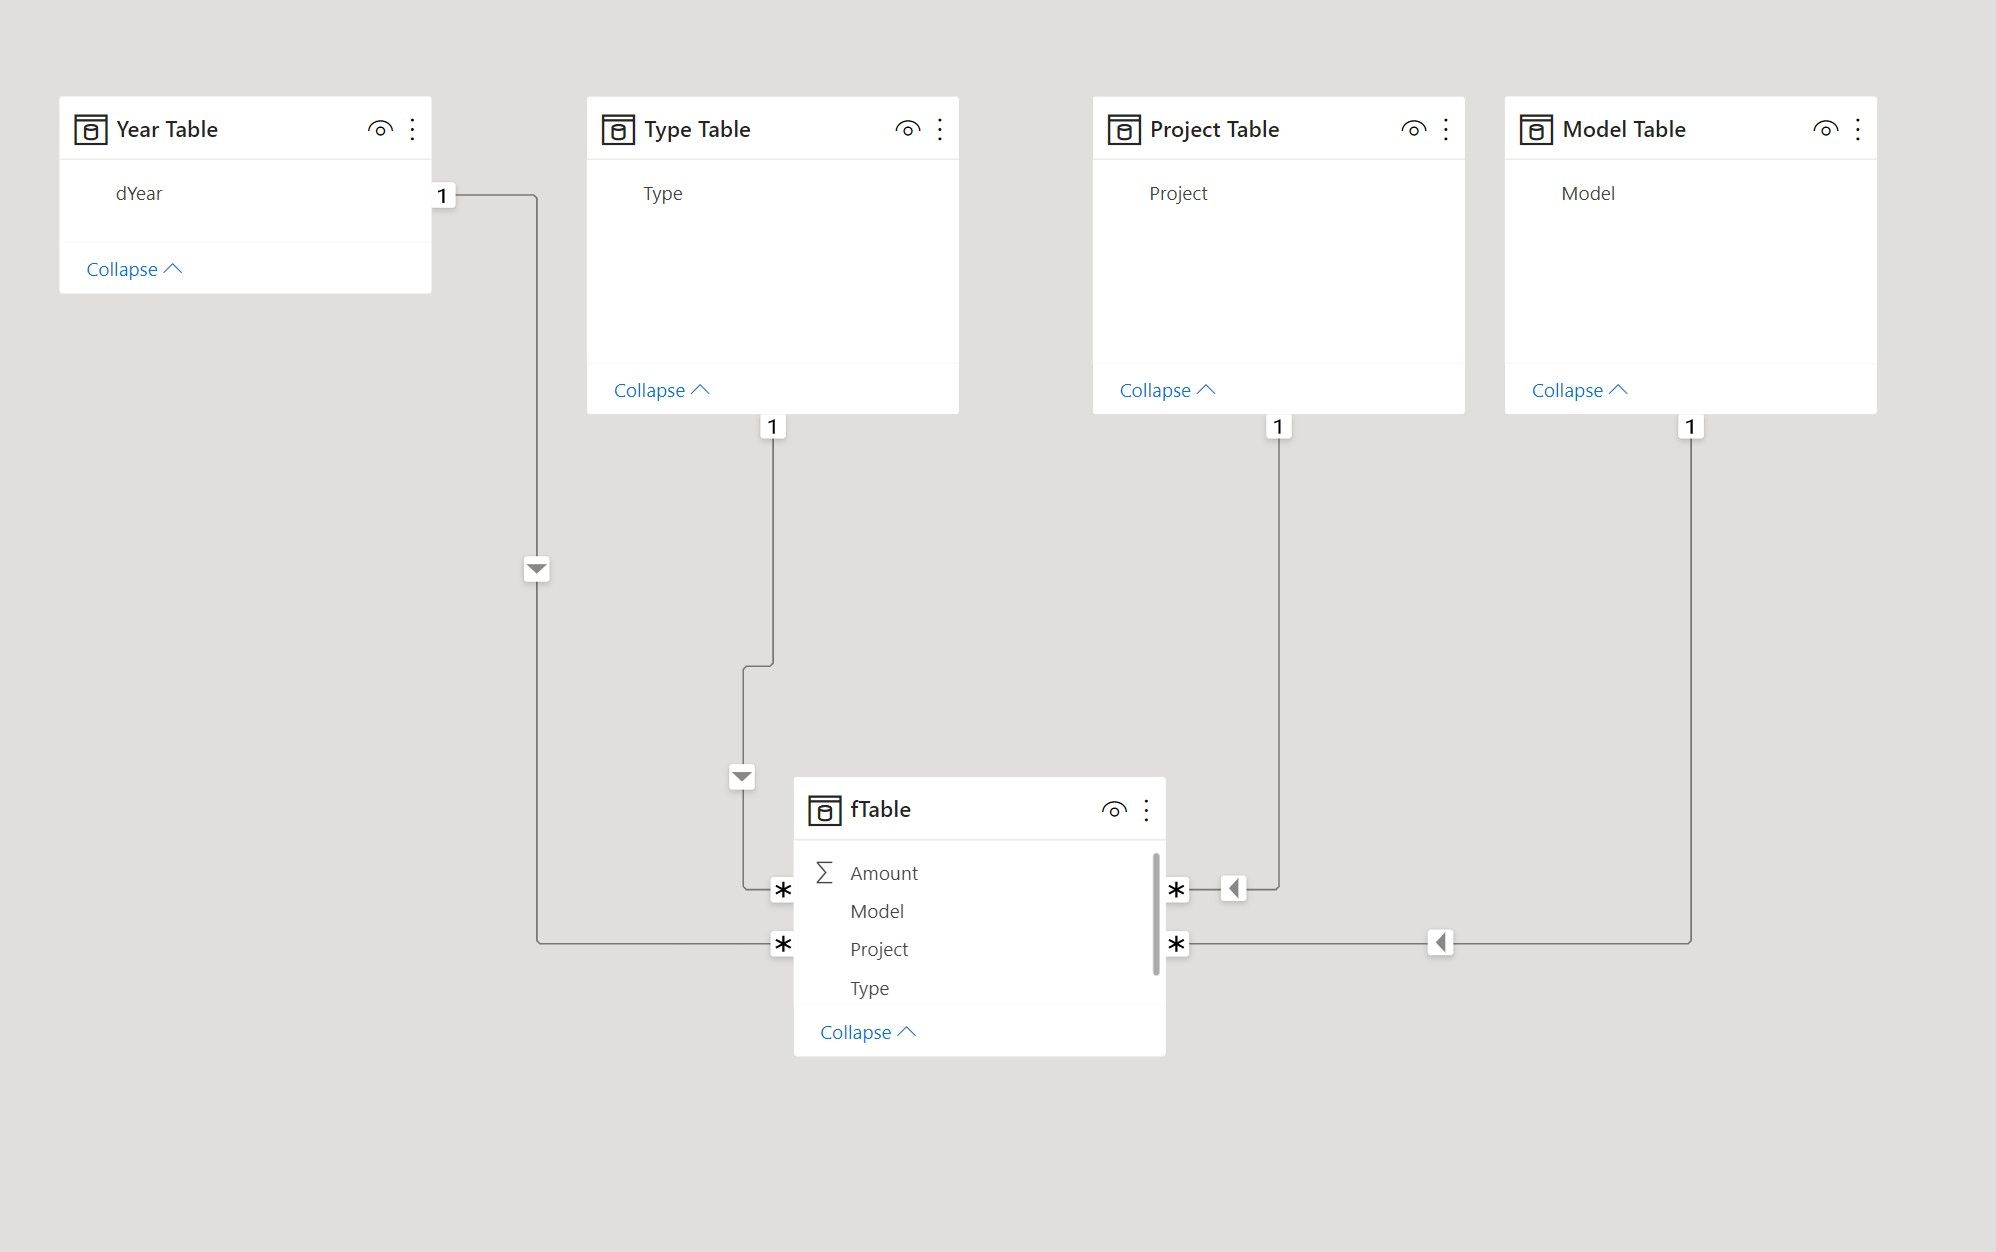Select the Type Table relationship filter direction arrow

pos(742,776)
